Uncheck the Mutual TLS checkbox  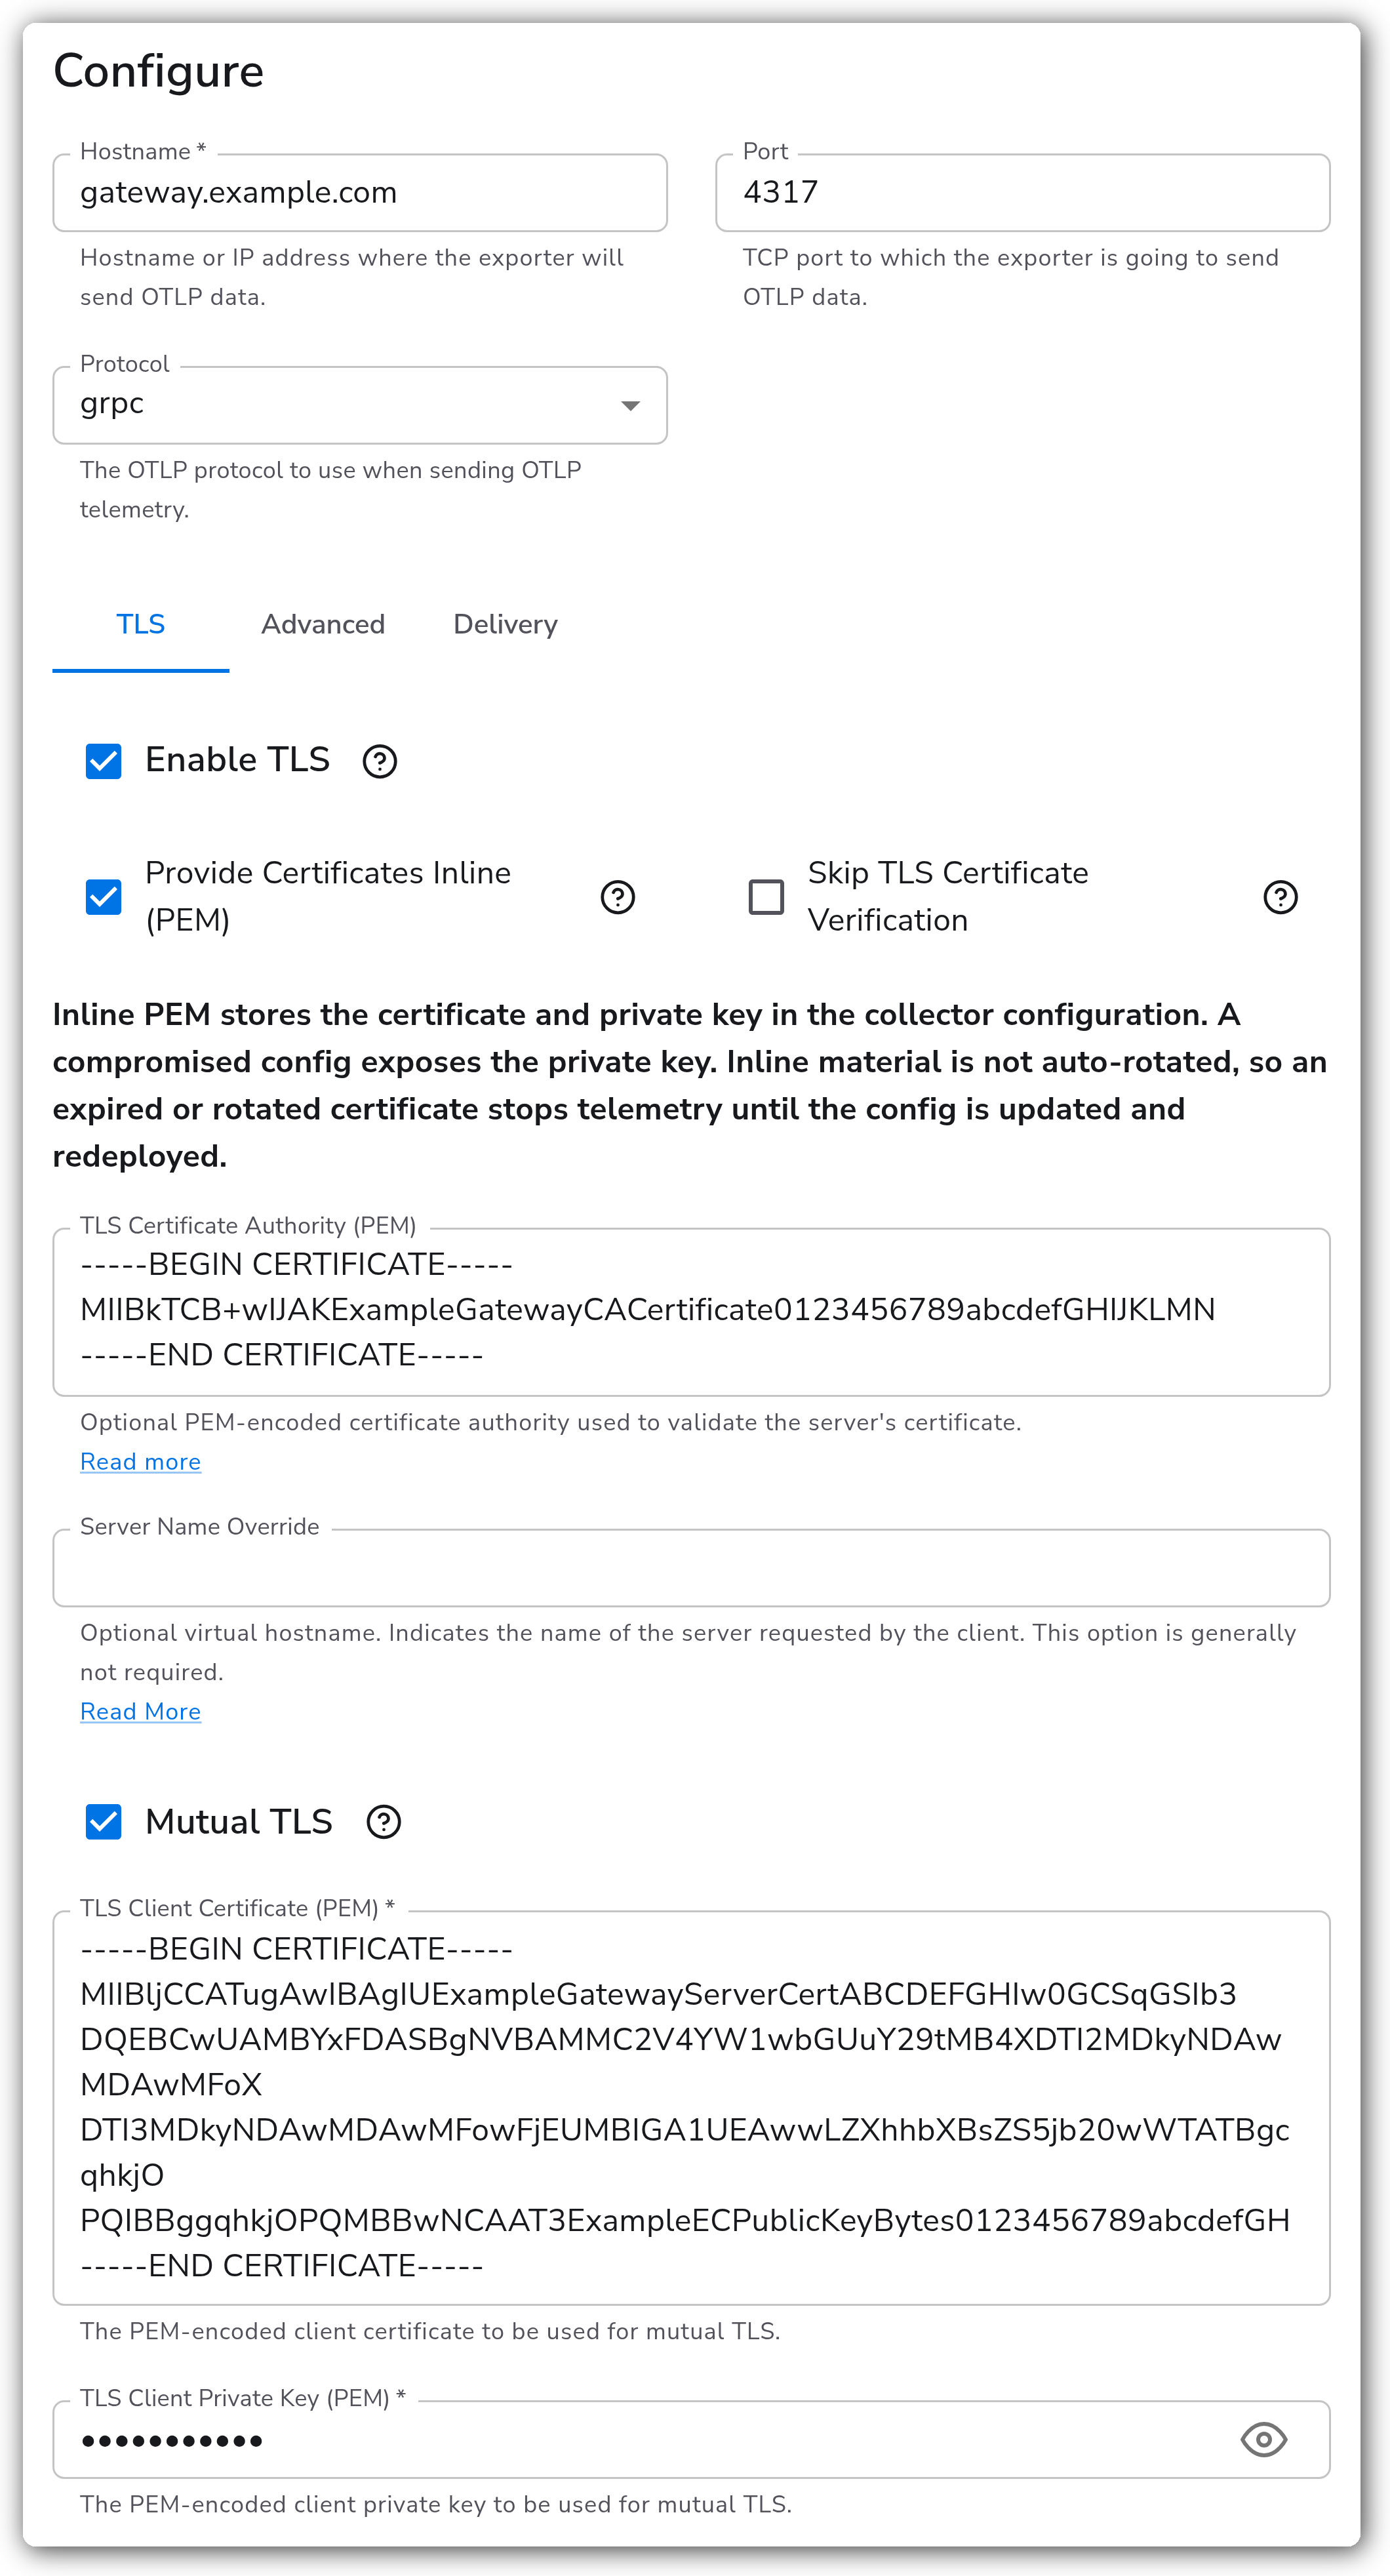click(103, 1822)
